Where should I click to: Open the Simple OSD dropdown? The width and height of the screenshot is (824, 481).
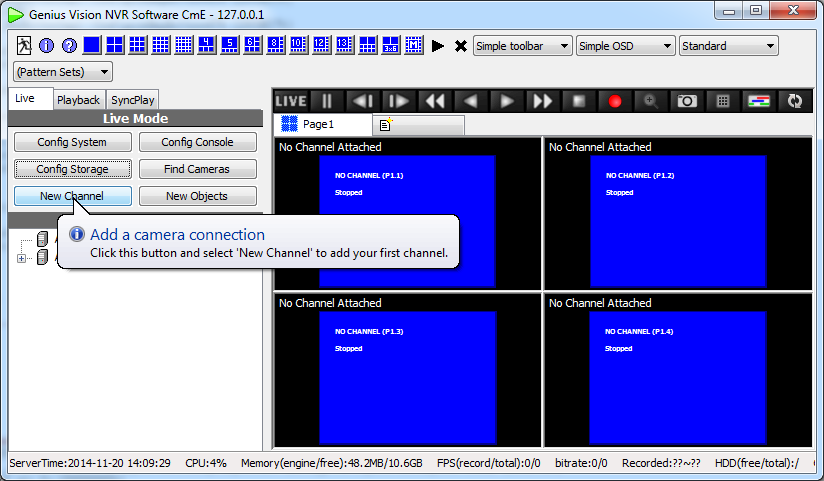[625, 46]
